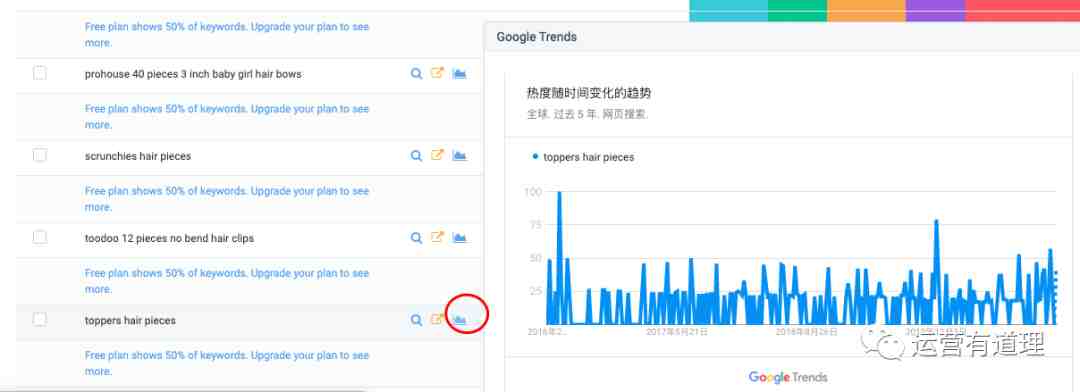This screenshot has height=392, width=1080.
Task: Show trends chart for toppers hair pieces
Action: coord(459,320)
